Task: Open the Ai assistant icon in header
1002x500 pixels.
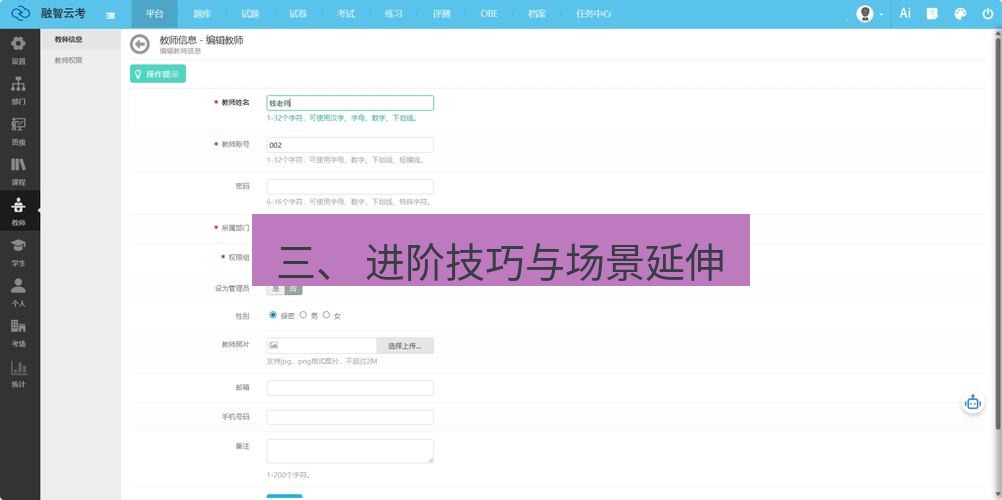Action: [905, 13]
